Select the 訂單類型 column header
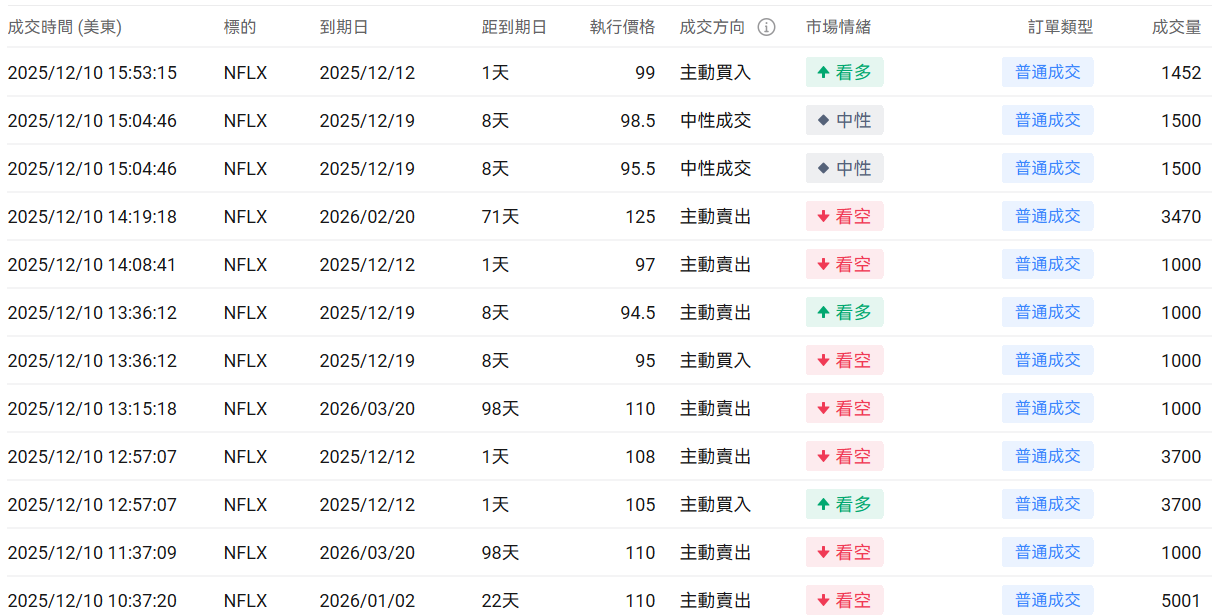 (1060, 27)
